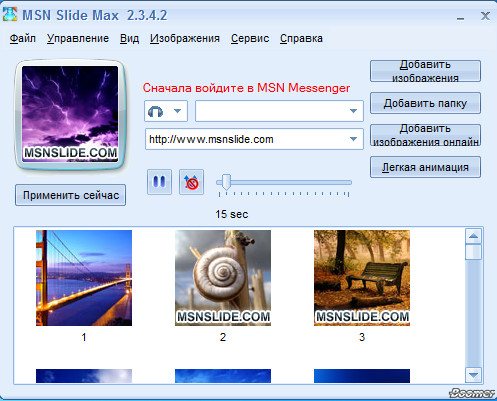
Task: Click the scrollbar up arrow
Action: 473,236
